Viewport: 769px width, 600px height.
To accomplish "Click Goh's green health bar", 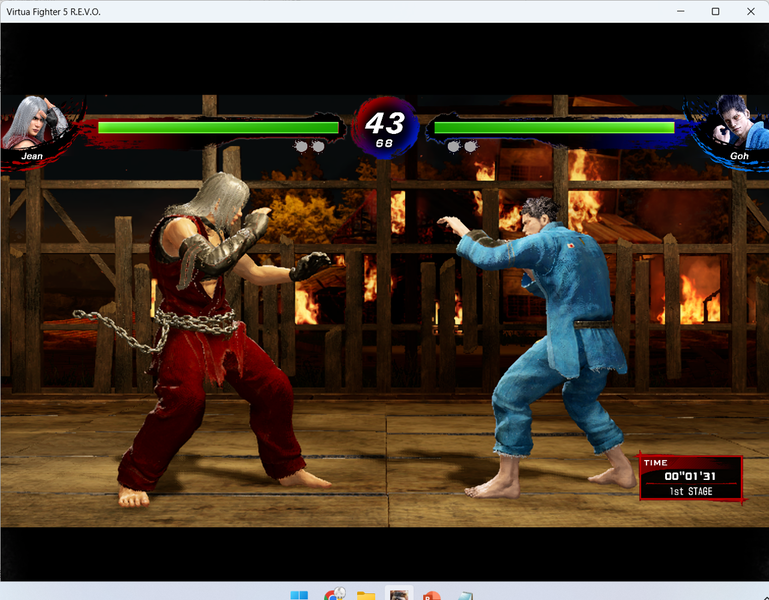I will [x=554, y=128].
